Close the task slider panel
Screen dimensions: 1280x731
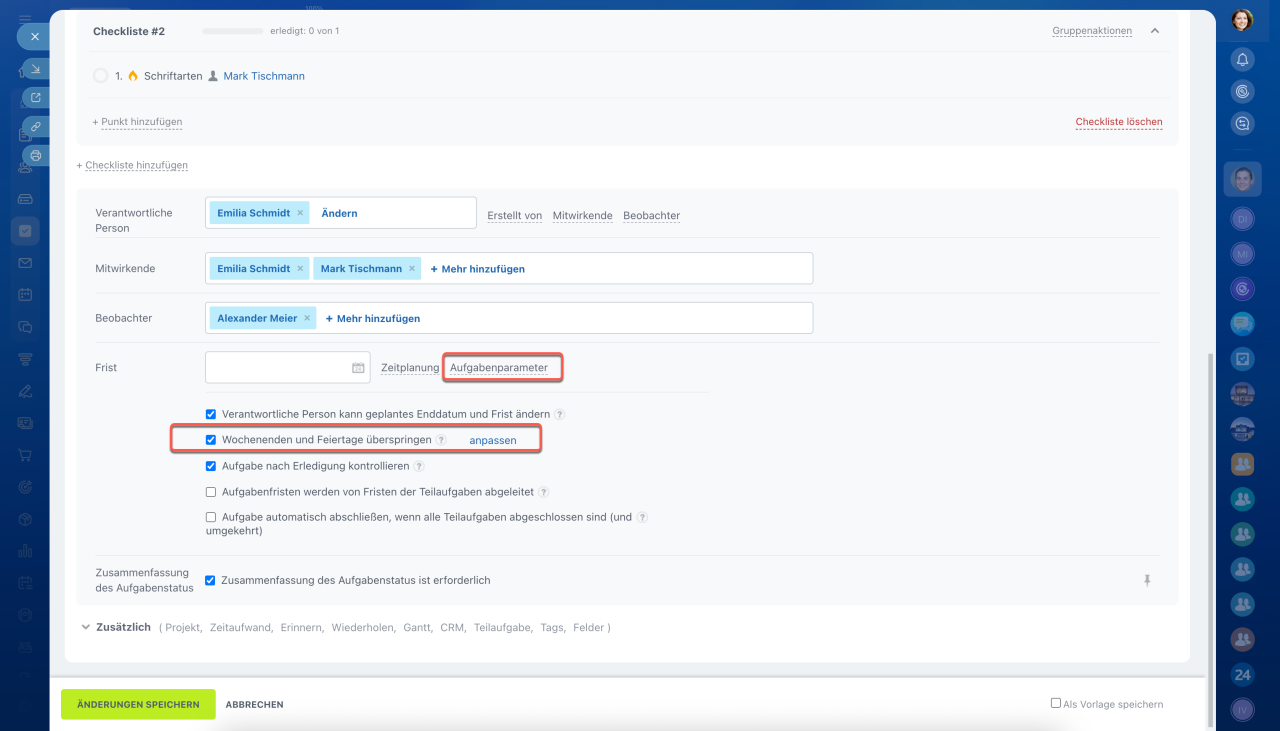point(34,36)
